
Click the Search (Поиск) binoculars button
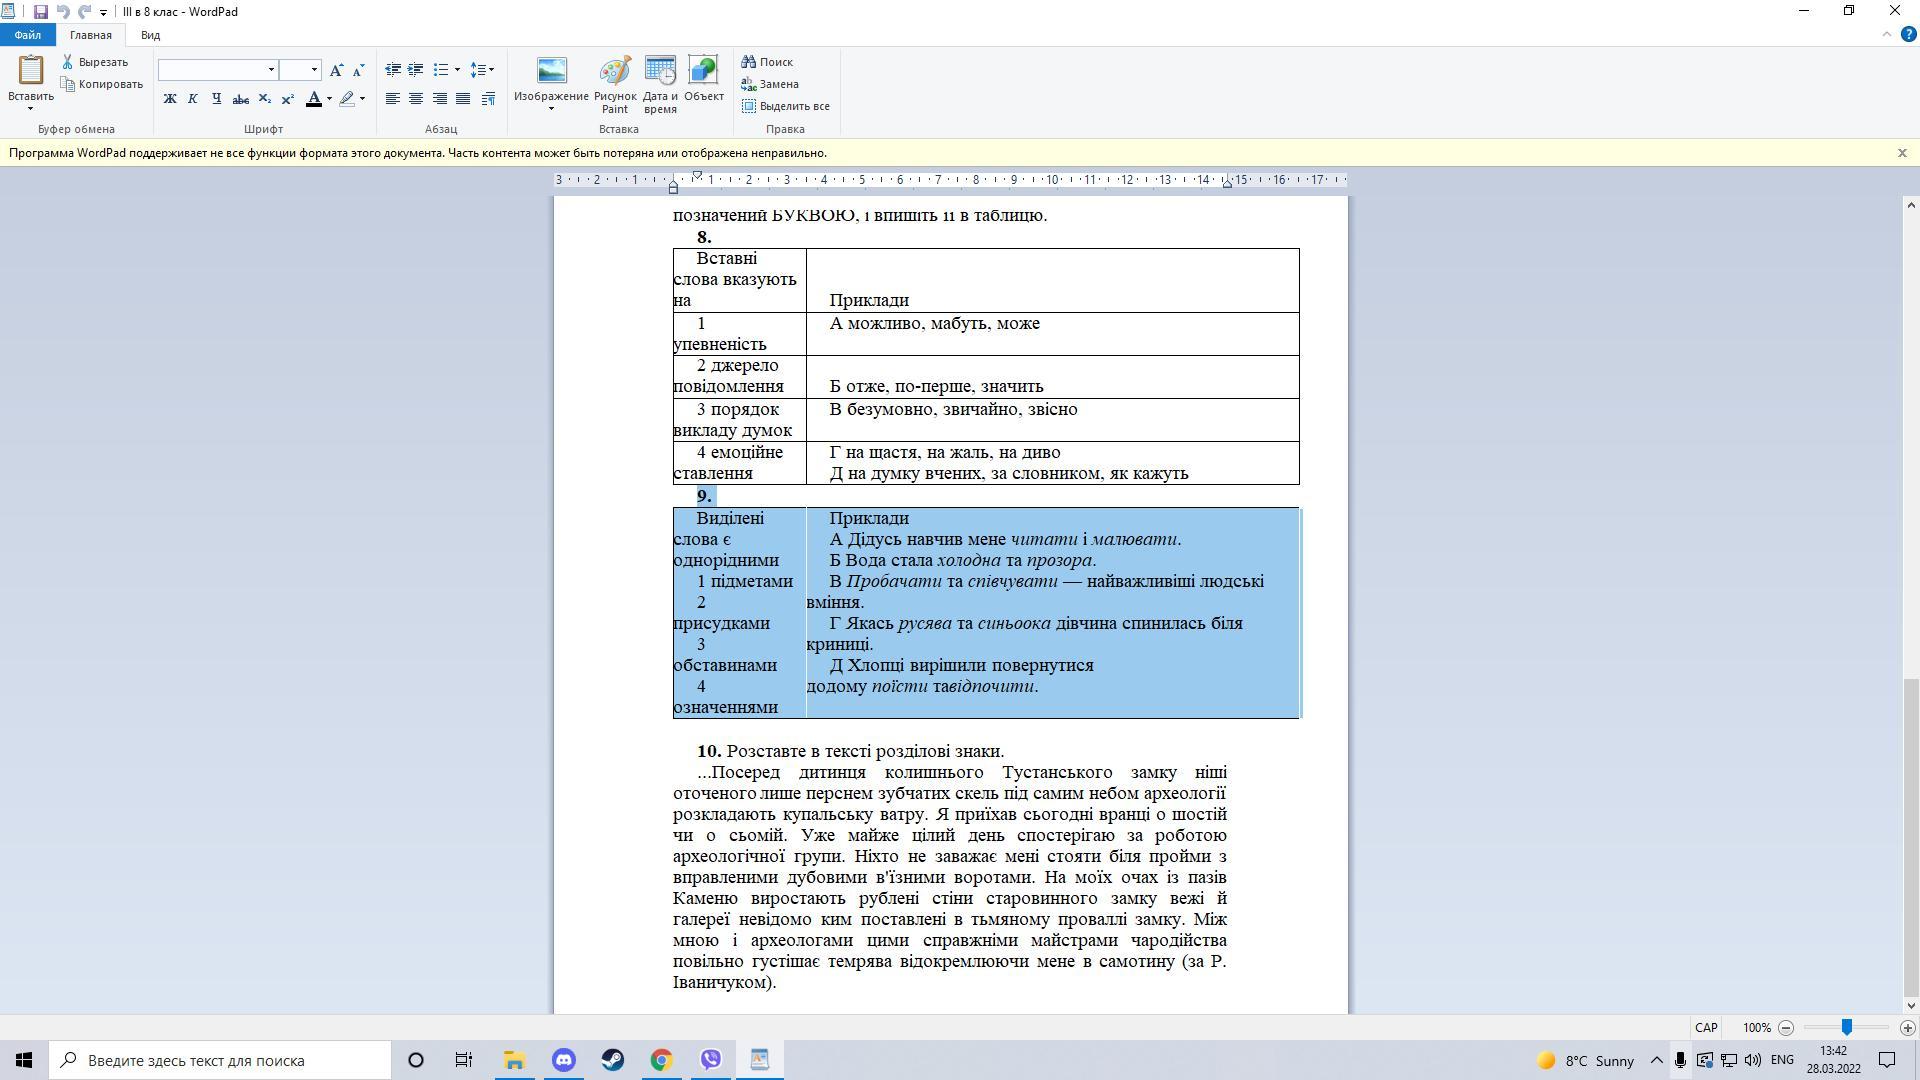pos(767,62)
